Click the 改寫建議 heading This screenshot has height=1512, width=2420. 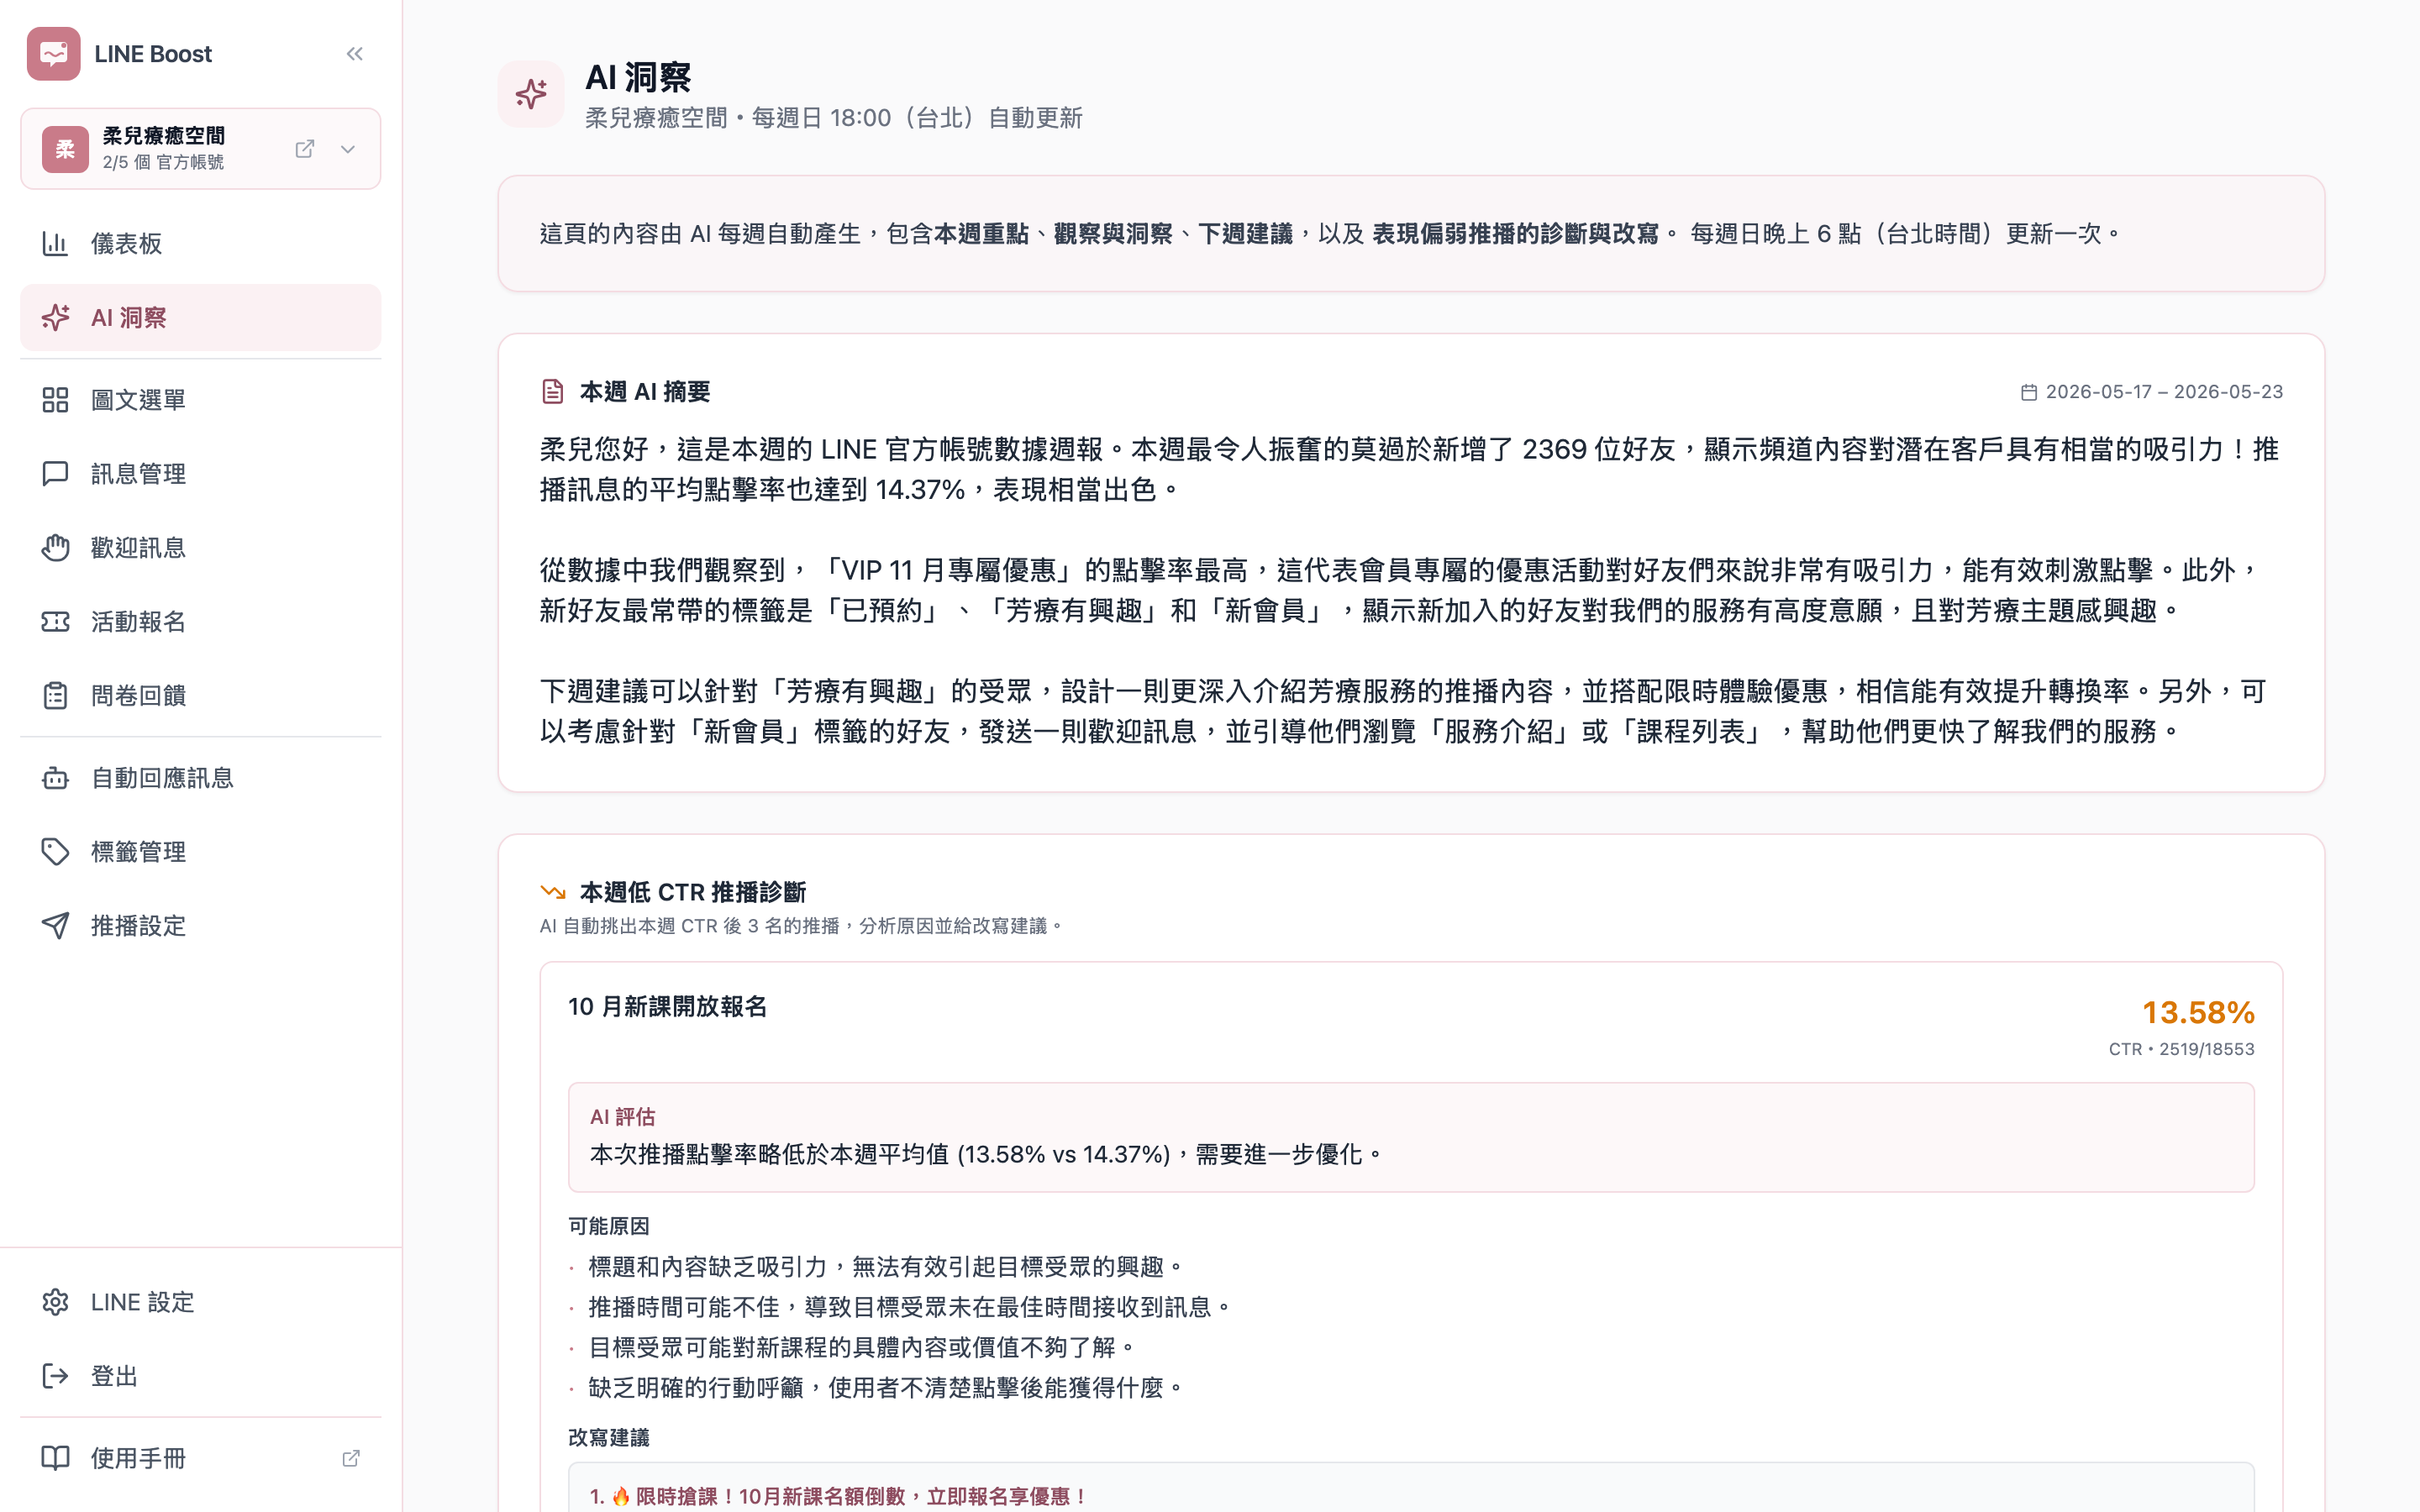609,1437
